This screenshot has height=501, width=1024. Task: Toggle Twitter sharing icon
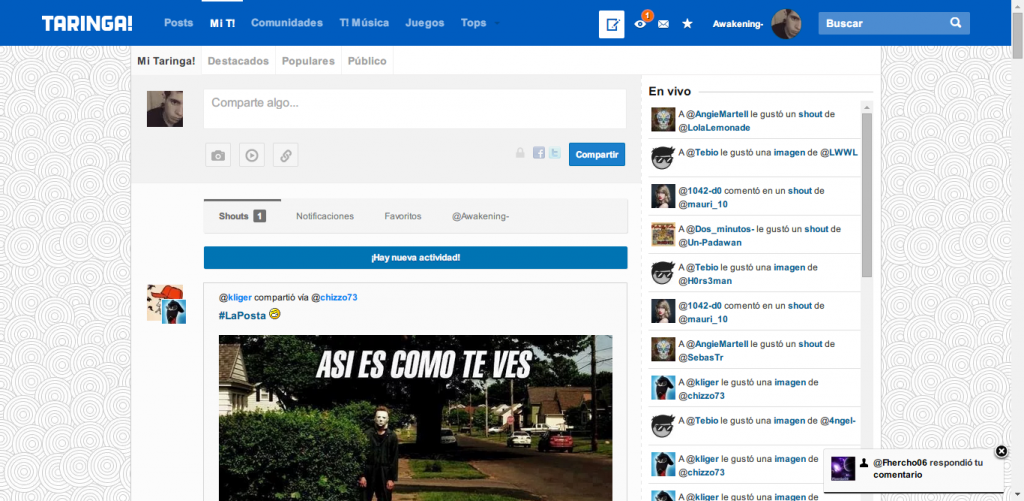[x=554, y=153]
